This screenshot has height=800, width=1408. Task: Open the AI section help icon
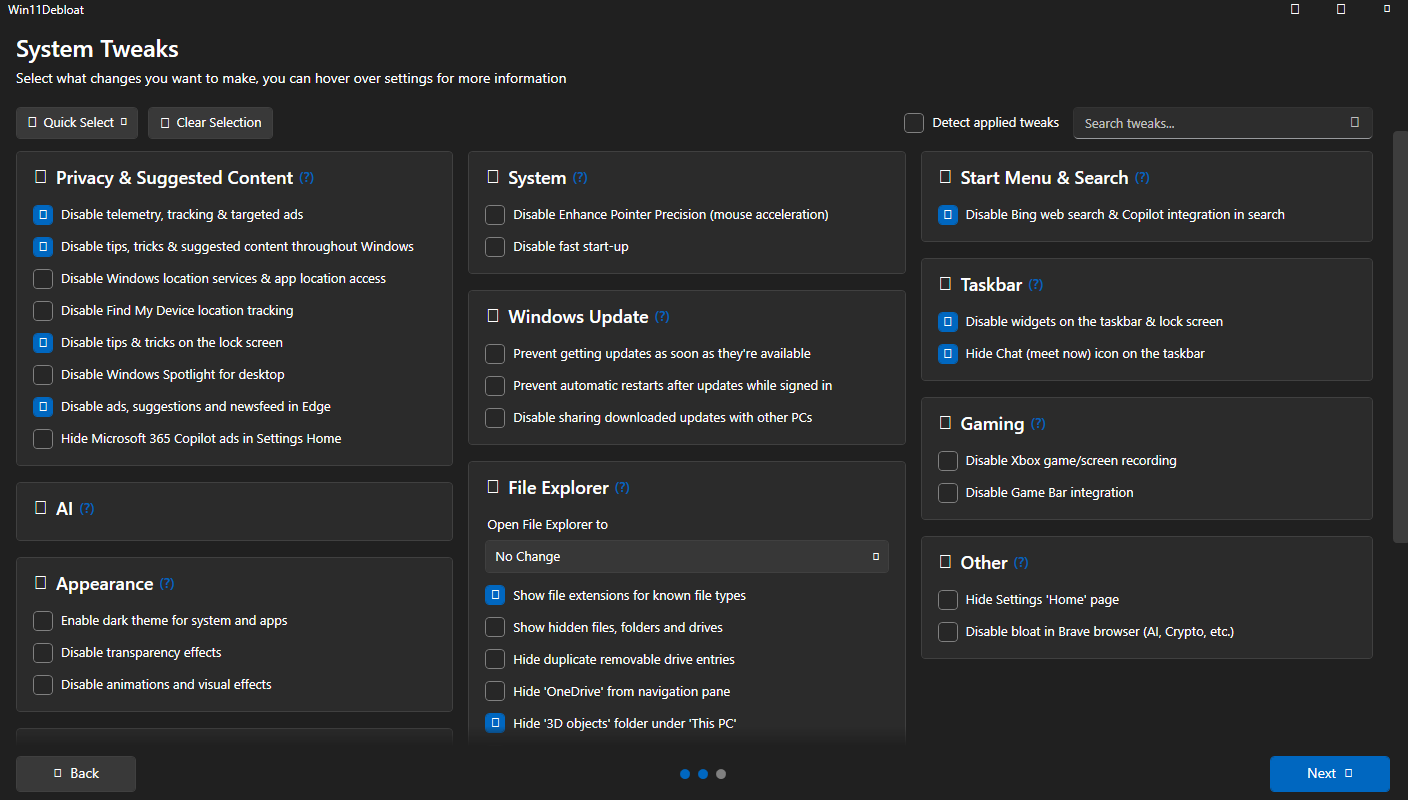pyautogui.click(x=87, y=509)
